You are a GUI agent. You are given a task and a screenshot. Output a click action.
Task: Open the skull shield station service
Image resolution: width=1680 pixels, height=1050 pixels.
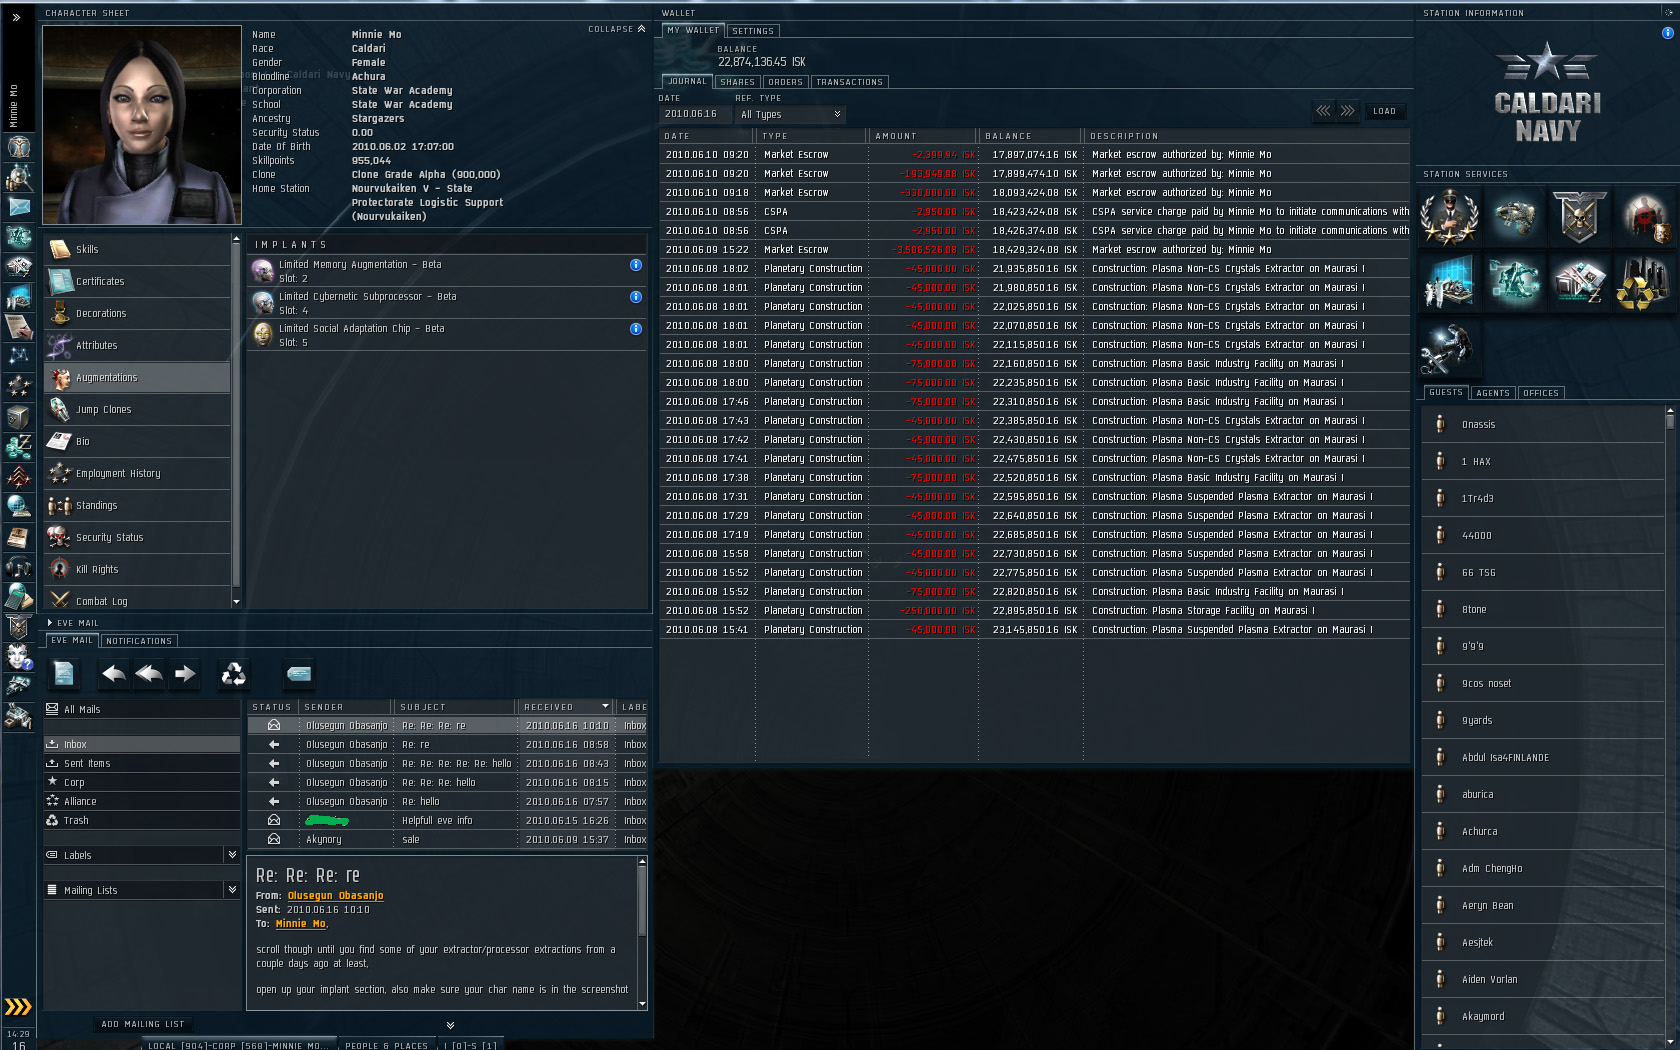(1578, 217)
